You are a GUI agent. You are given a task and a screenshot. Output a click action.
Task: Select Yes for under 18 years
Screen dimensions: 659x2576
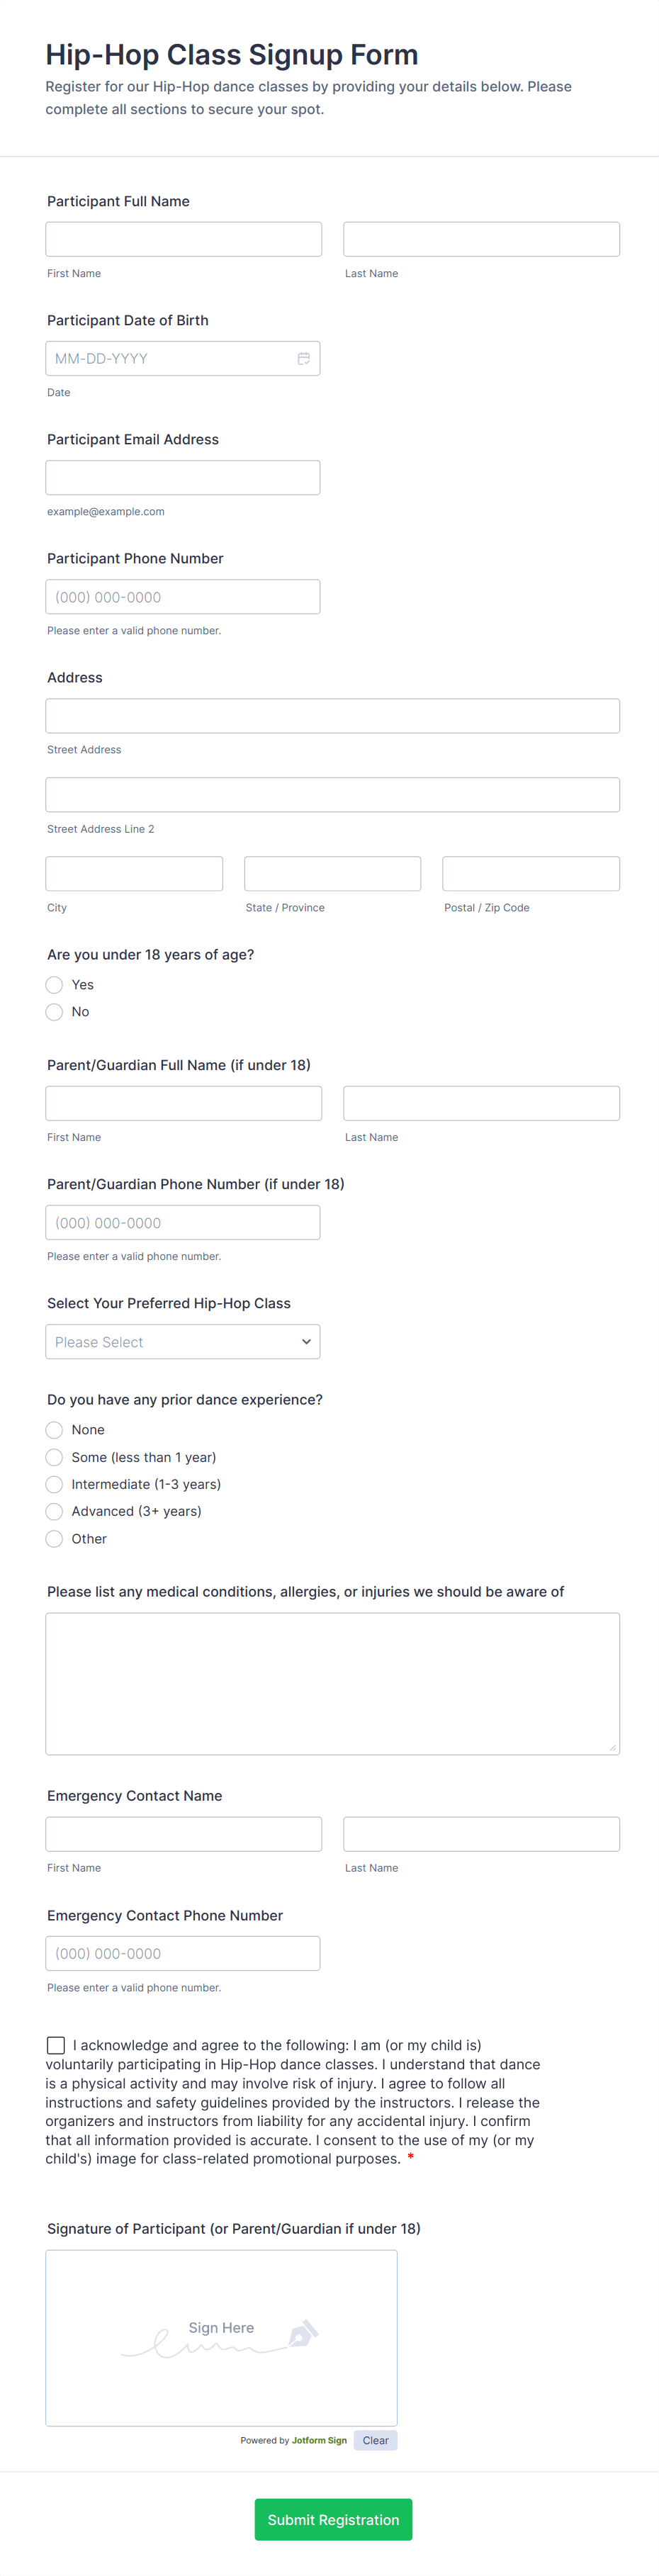tap(55, 985)
